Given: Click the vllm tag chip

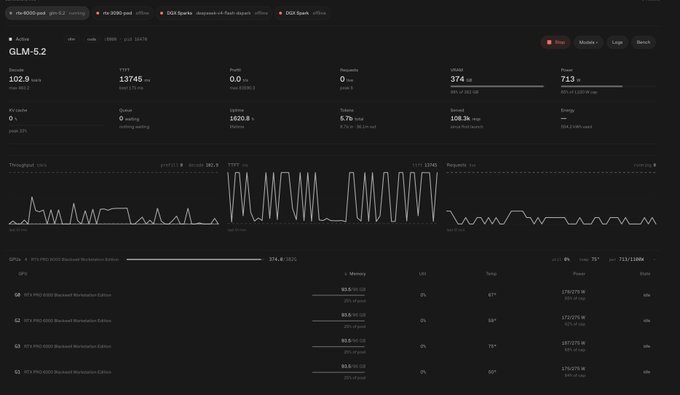Looking at the screenshot, I should (72, 39).
